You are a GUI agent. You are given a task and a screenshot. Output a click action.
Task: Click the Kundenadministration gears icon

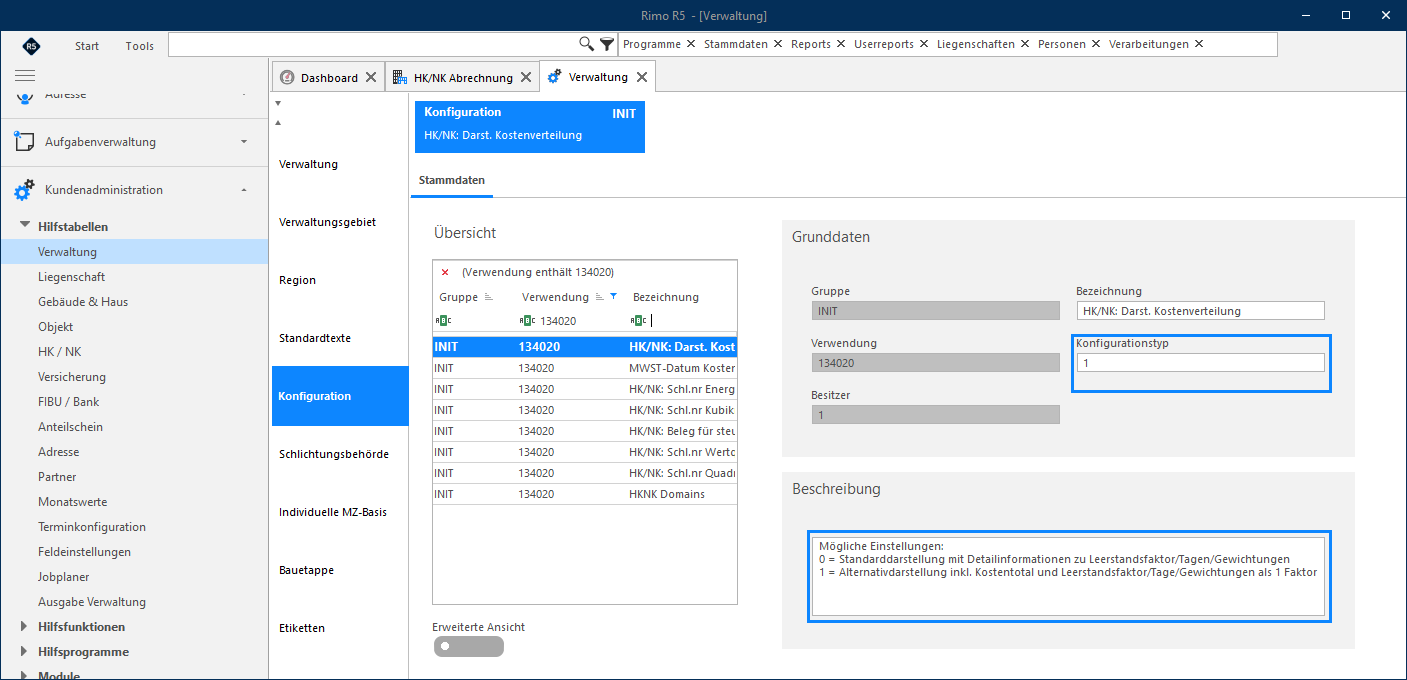tap(25, 190)
